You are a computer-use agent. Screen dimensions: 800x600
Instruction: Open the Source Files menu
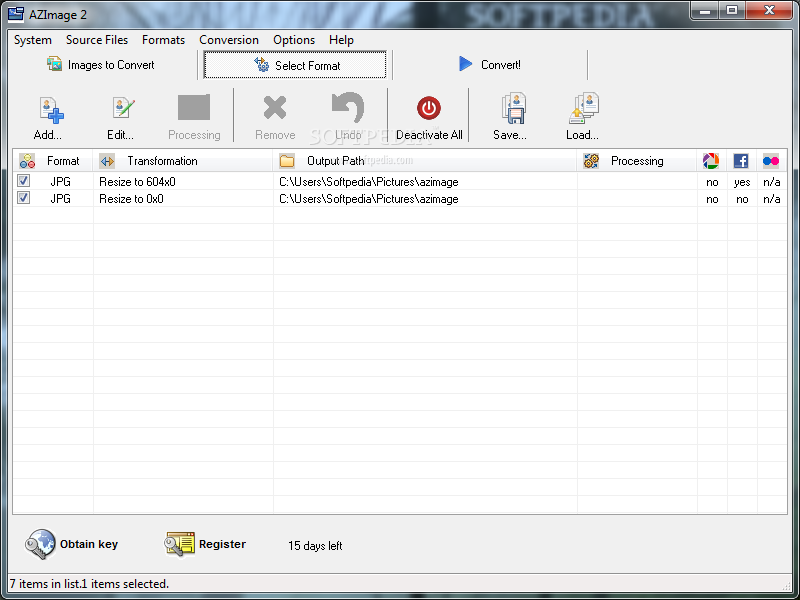click(x=97, y=40)
